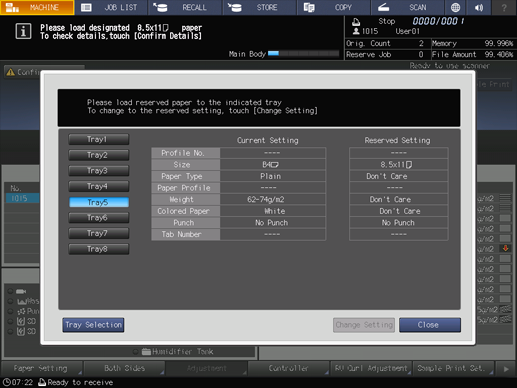Select Tray4 button

tap(99, 186)
